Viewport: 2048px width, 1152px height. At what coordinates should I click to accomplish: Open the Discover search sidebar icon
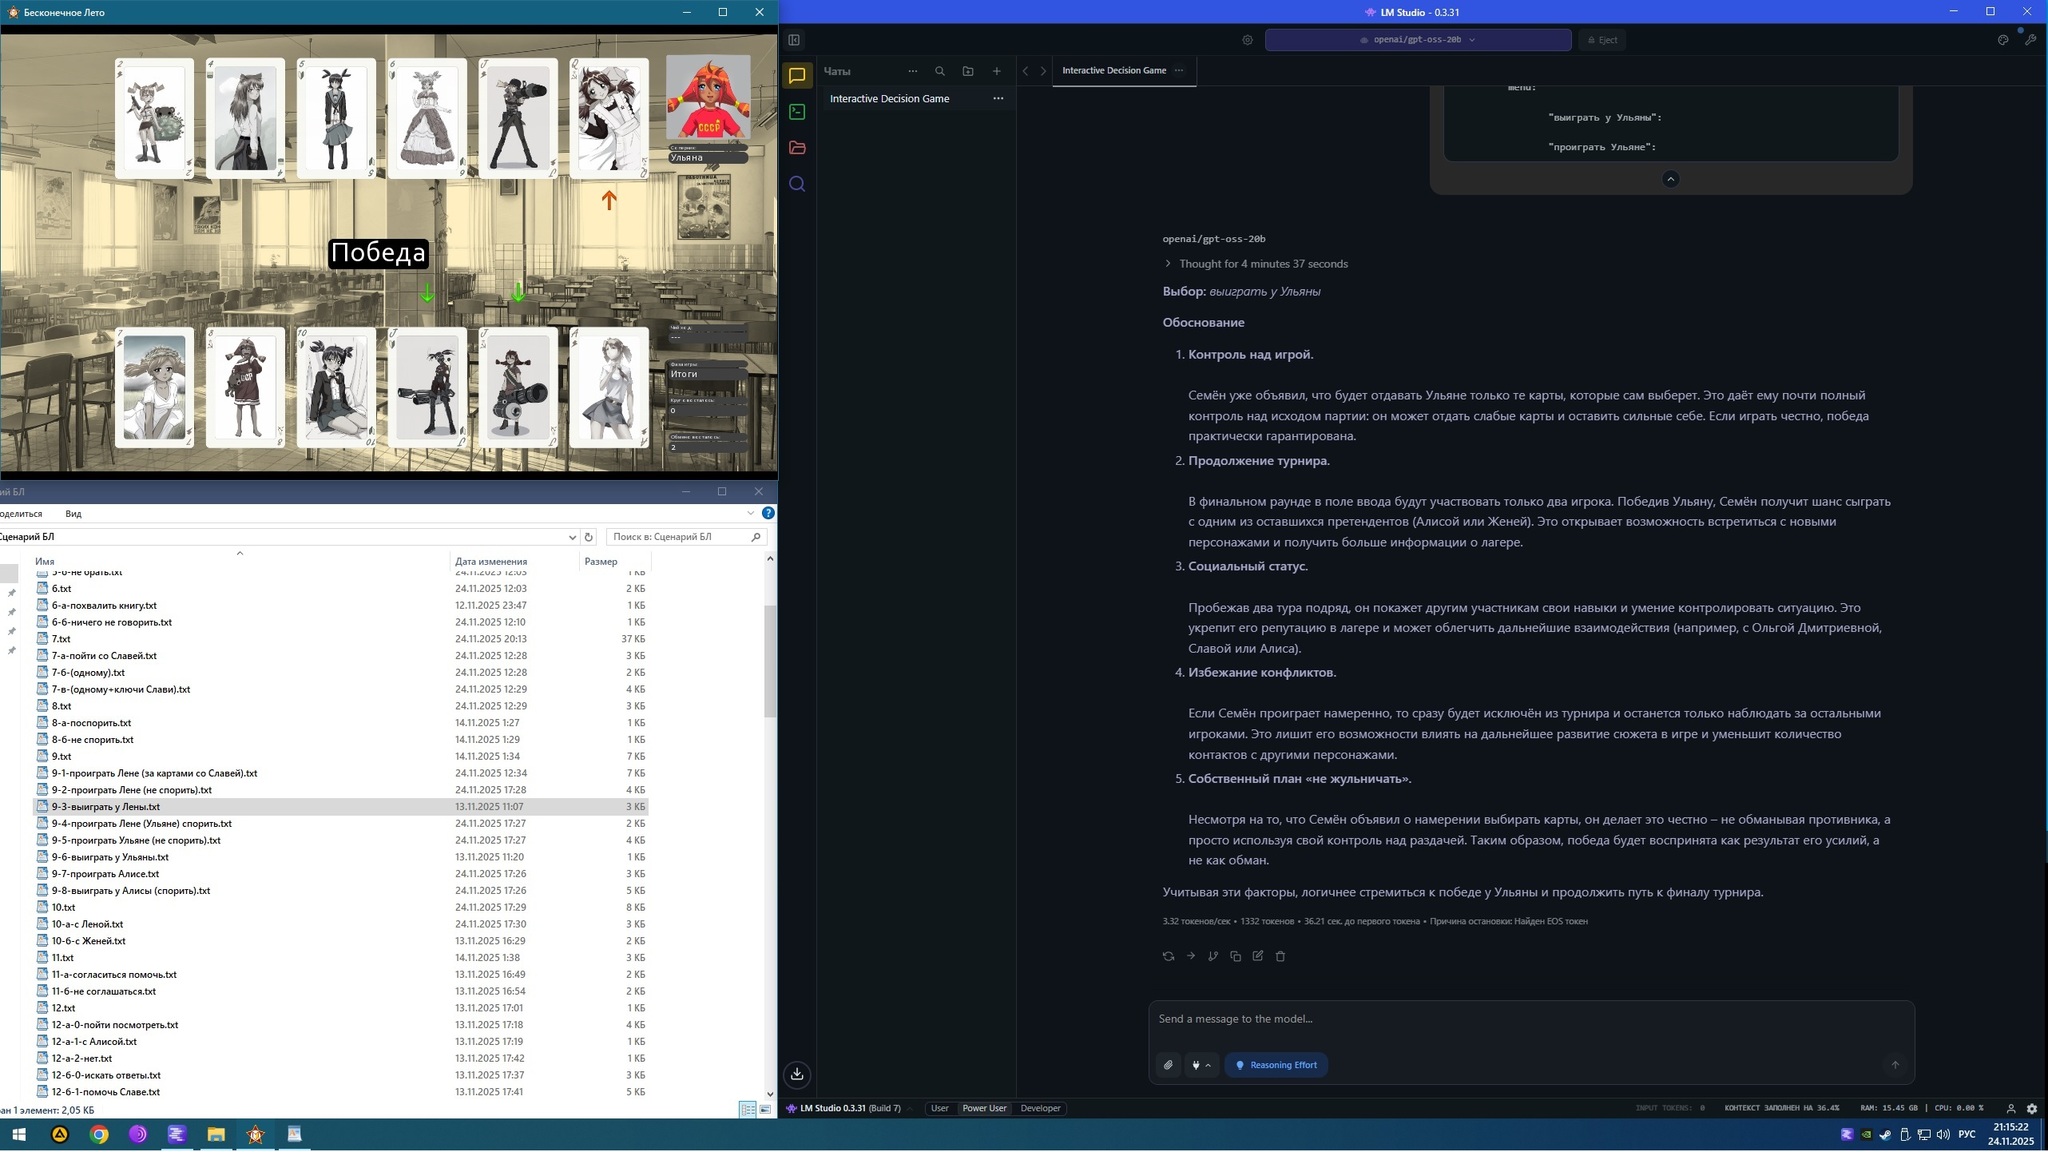pos(797,184)
